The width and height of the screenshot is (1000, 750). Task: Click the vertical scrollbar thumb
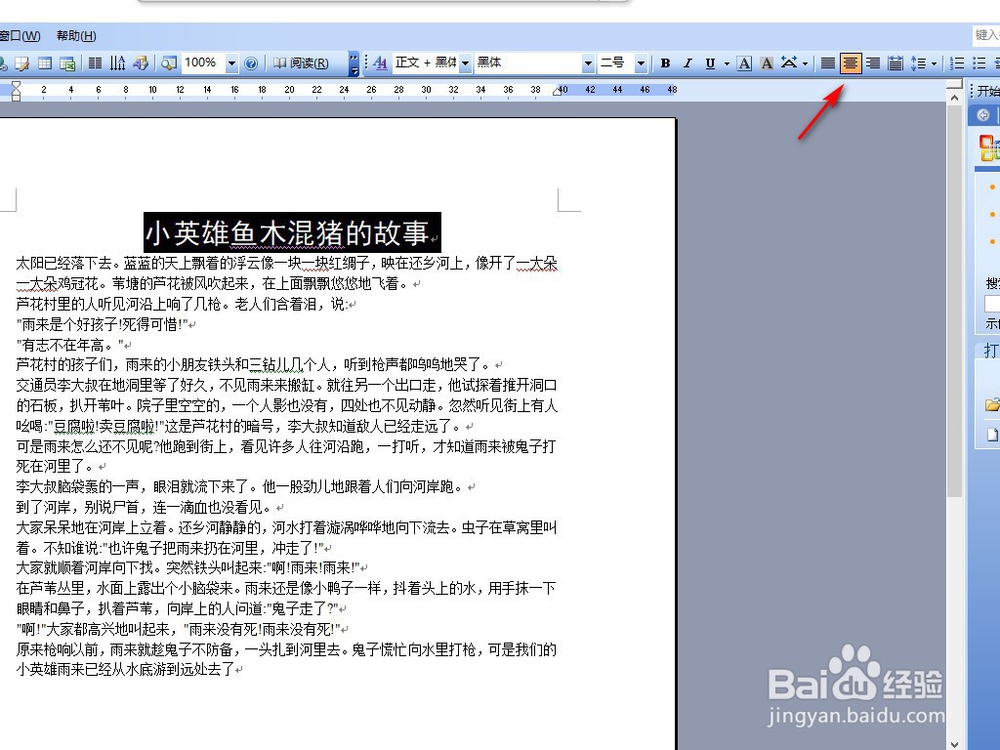coord(954,301)
